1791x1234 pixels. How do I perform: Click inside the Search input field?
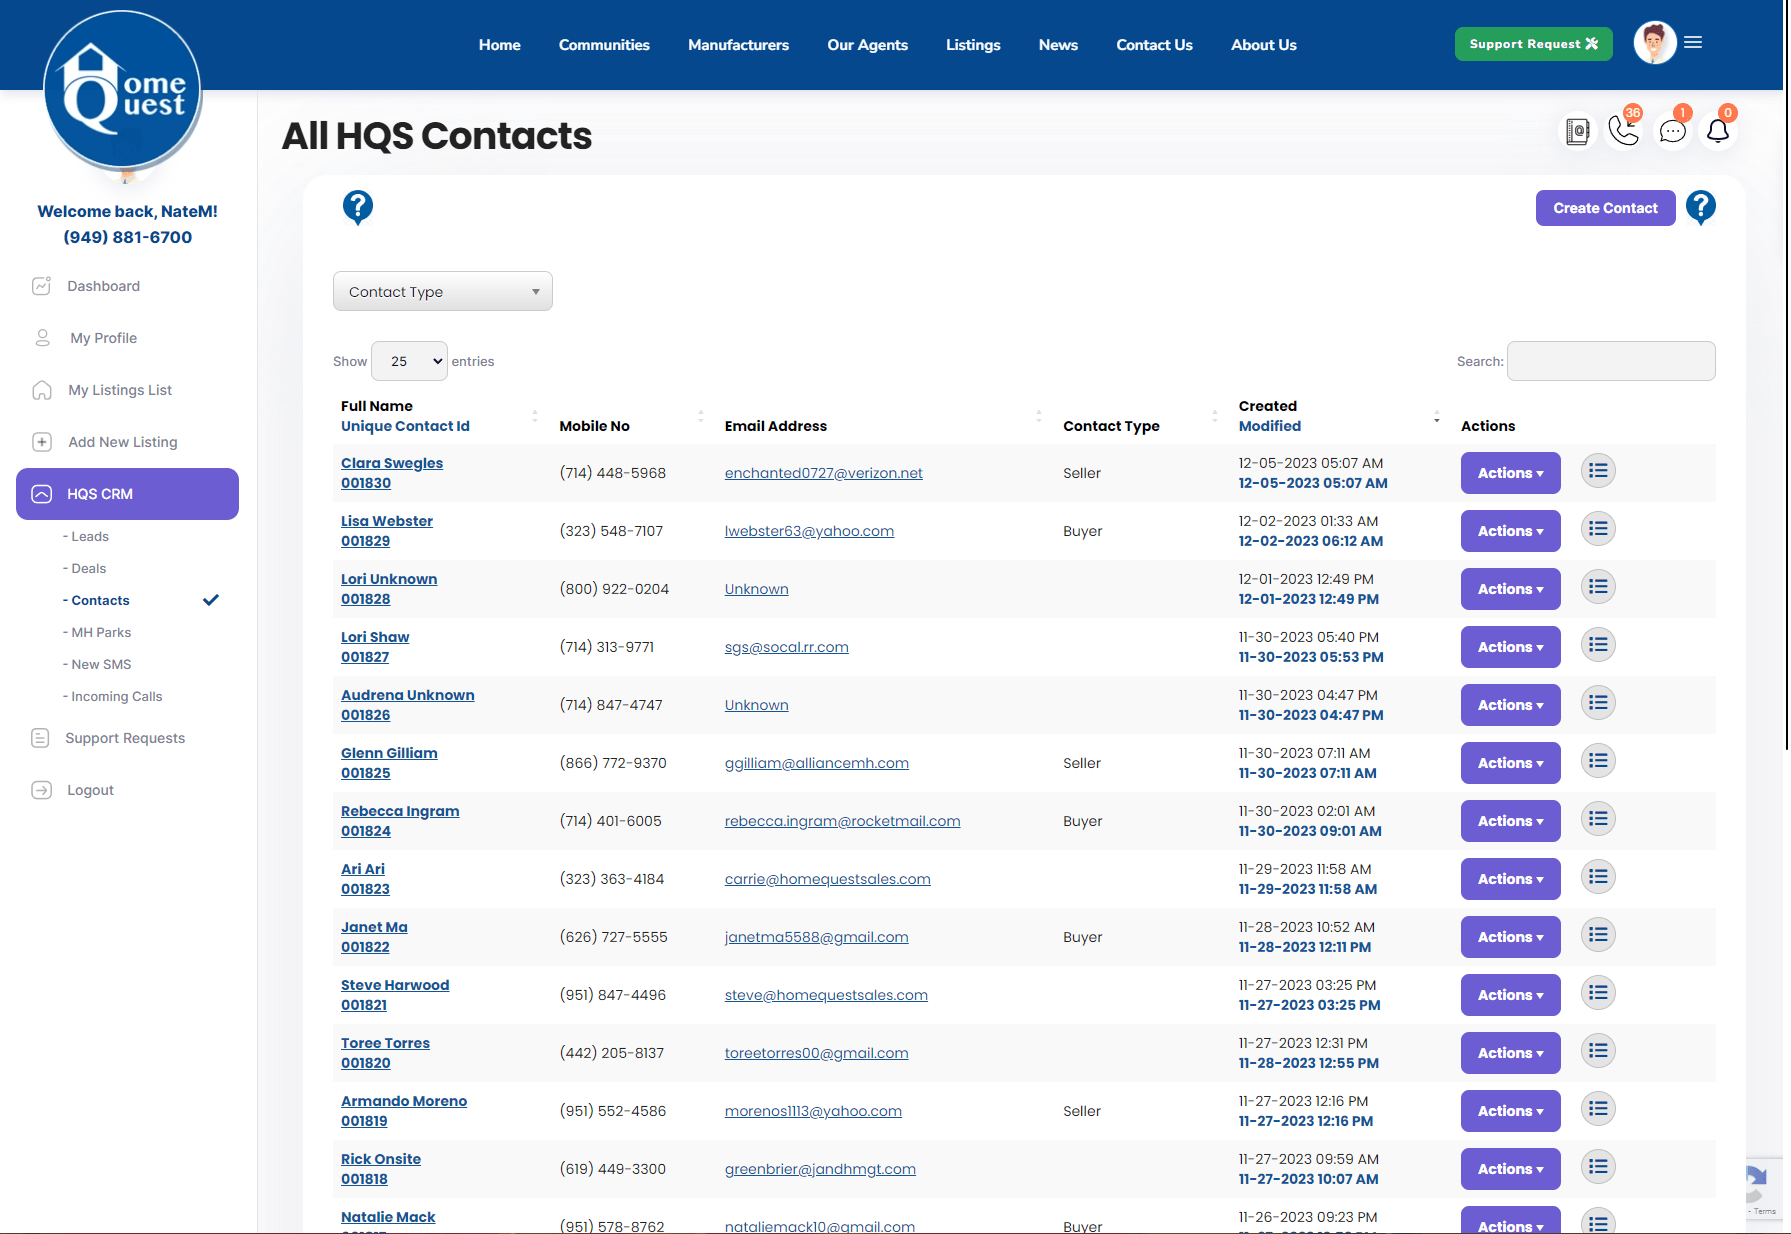[x=1610, y=361]
